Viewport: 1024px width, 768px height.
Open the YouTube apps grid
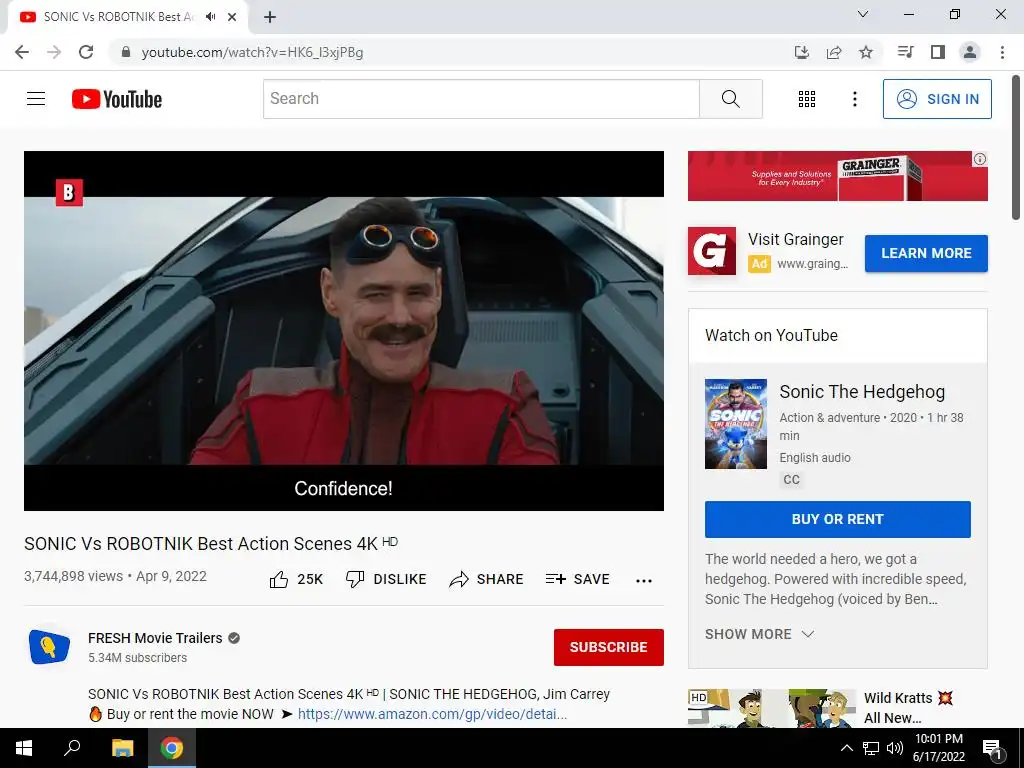(807, 99)
